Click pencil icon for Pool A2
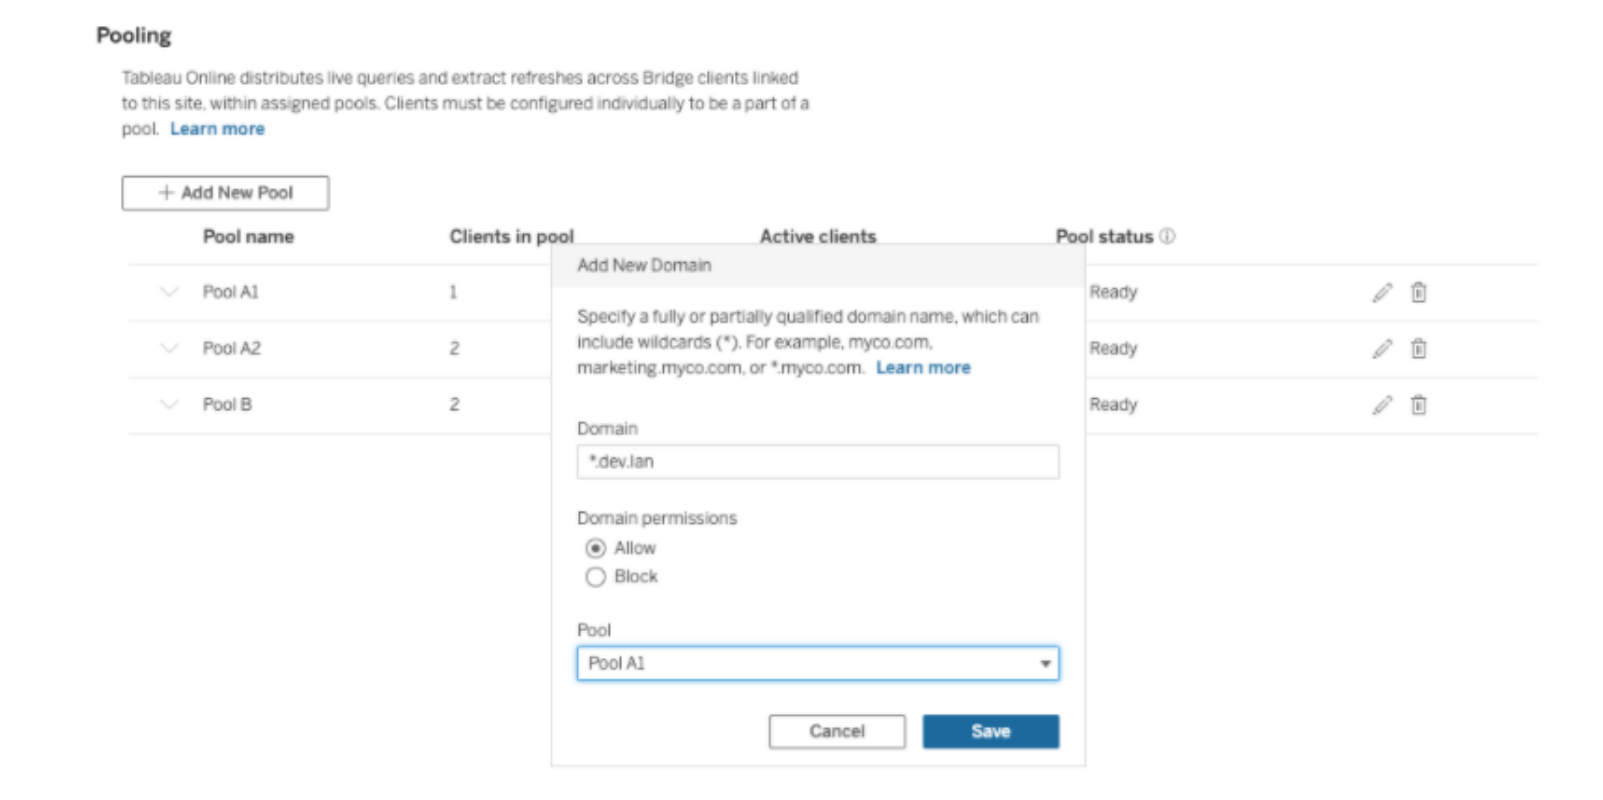 click(1382, 348)
